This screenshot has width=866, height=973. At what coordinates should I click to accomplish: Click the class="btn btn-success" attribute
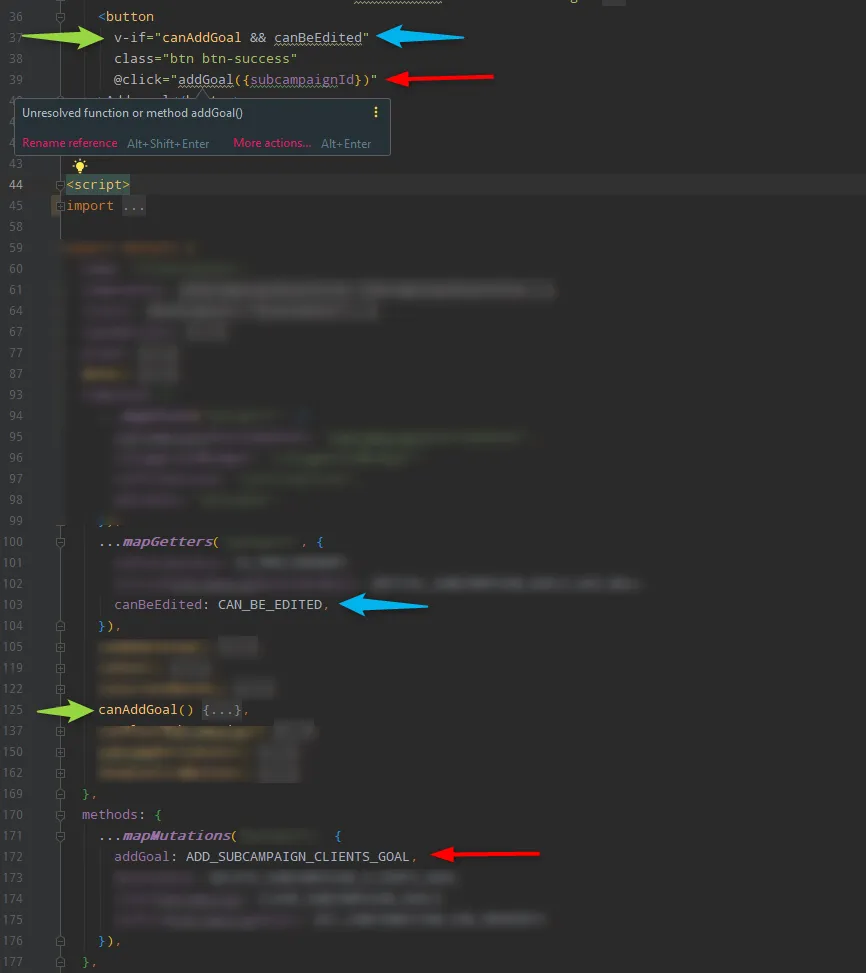click(x=205, y=59)
